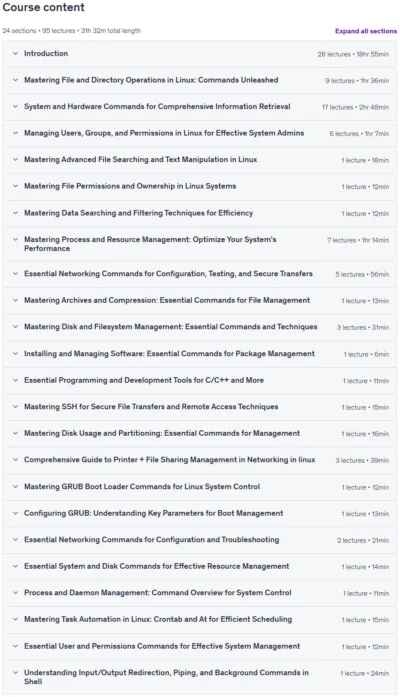Expand chevron for Mastering Archives and Compression

click(16, 300)
